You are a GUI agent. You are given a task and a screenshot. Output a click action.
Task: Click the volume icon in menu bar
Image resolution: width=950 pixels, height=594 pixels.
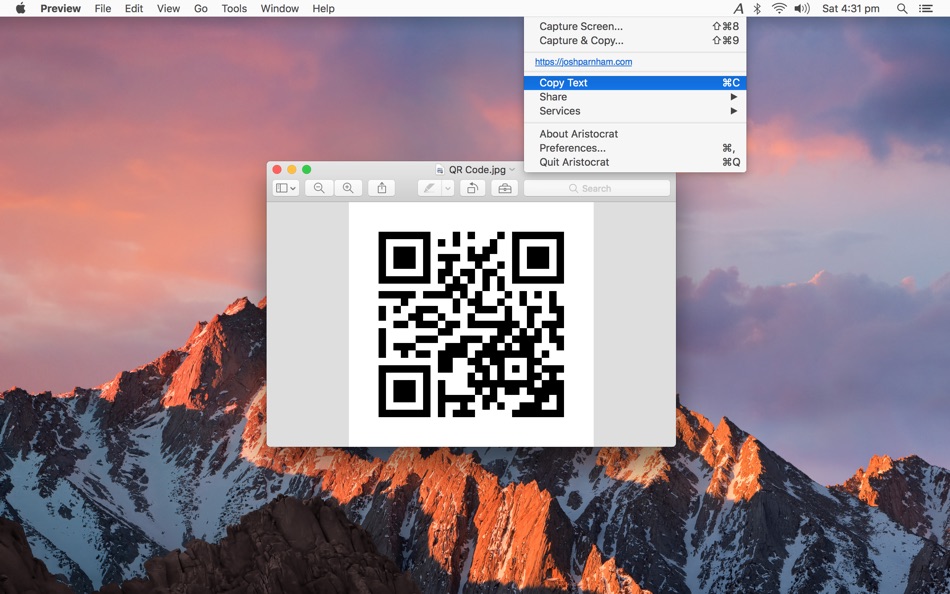802,8
